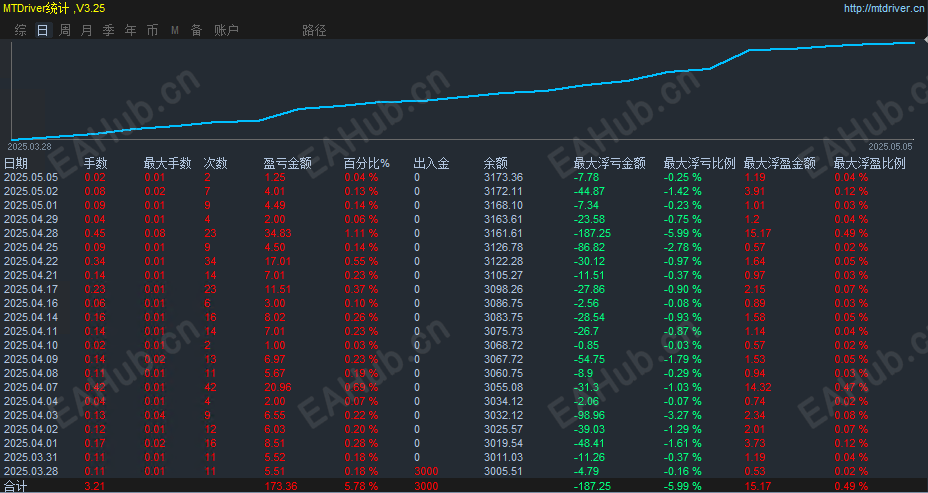
Task: Click percentage value 1.11 %
Action: click(361, 233)
